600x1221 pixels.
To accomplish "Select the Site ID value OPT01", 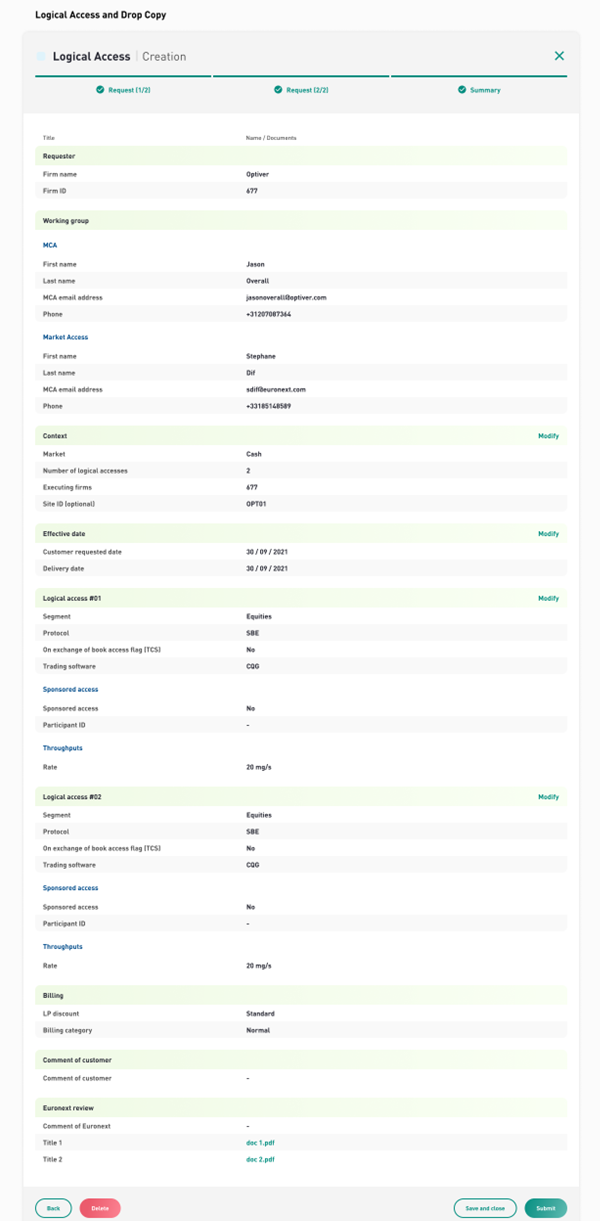I will point(256,503).
